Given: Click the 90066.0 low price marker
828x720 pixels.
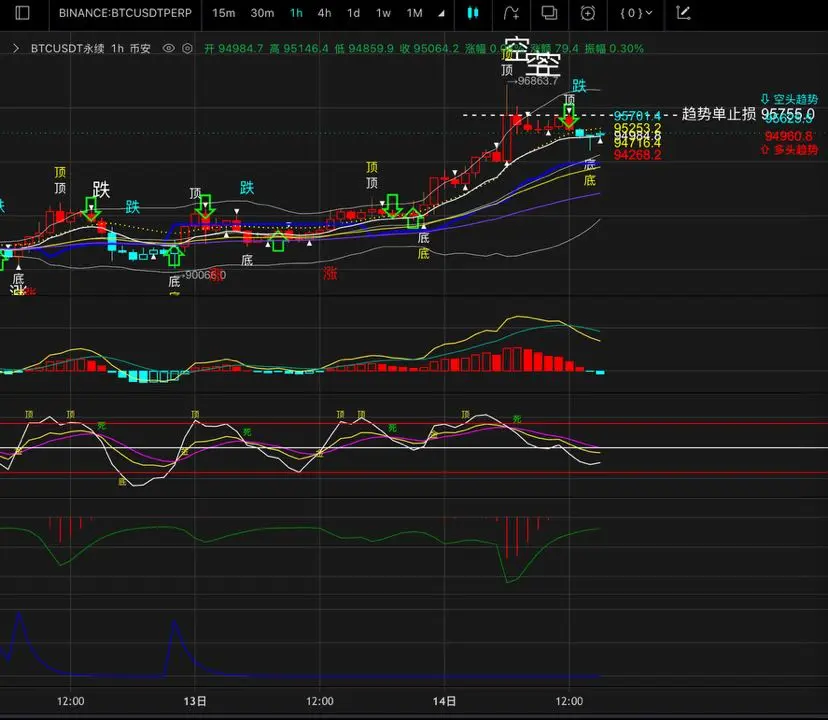Looking at the screenshot, I should coord(205,275).
